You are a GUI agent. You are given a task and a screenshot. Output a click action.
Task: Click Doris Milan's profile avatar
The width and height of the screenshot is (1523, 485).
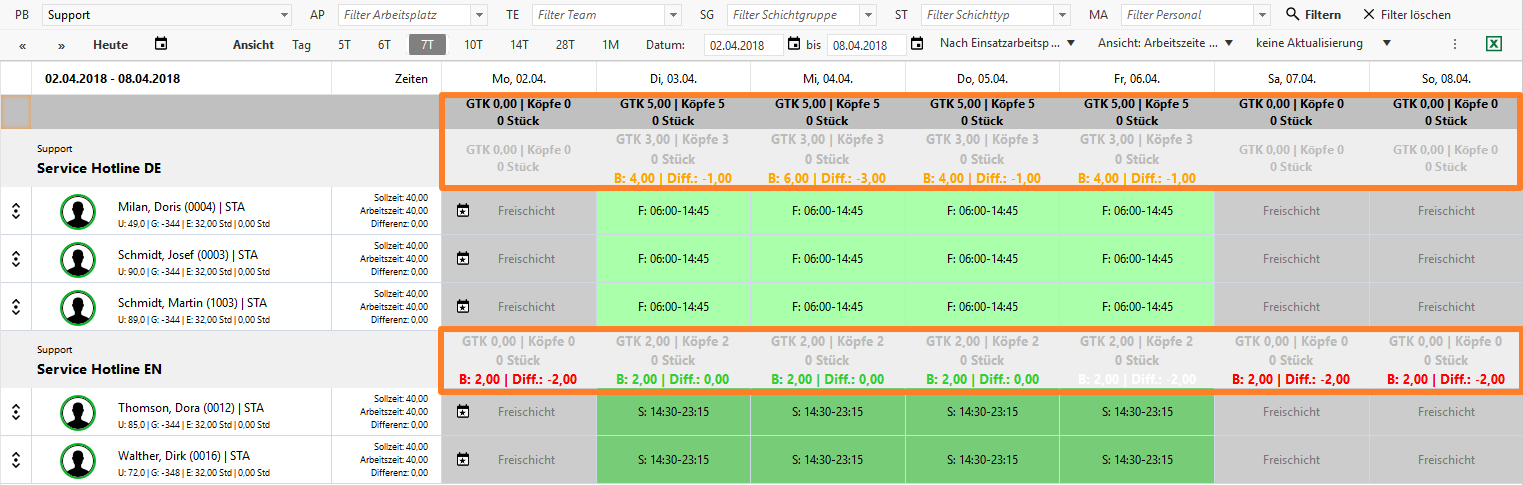click(x=78, y=211)
